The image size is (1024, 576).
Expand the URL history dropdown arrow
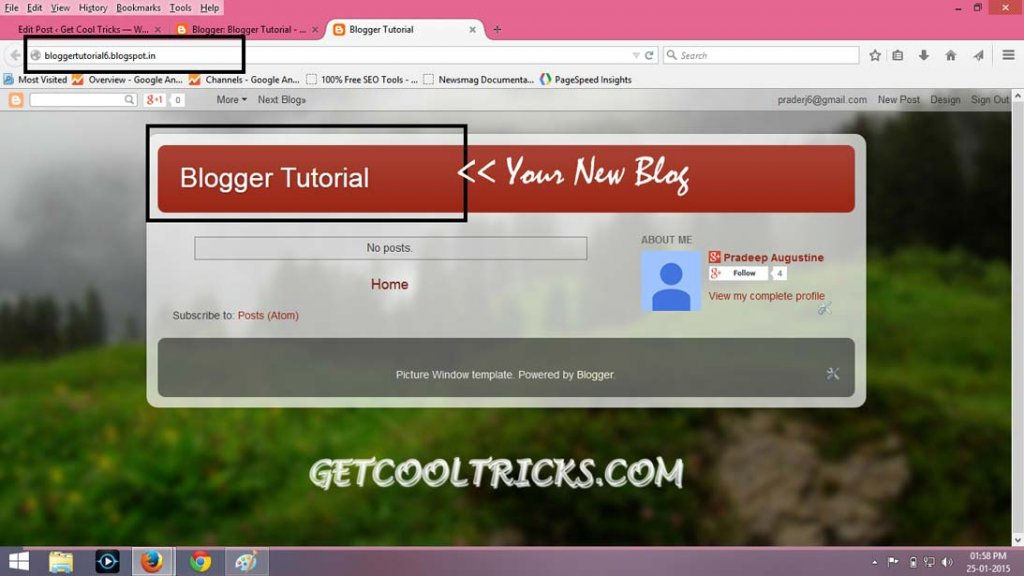(x=635, y=56)
